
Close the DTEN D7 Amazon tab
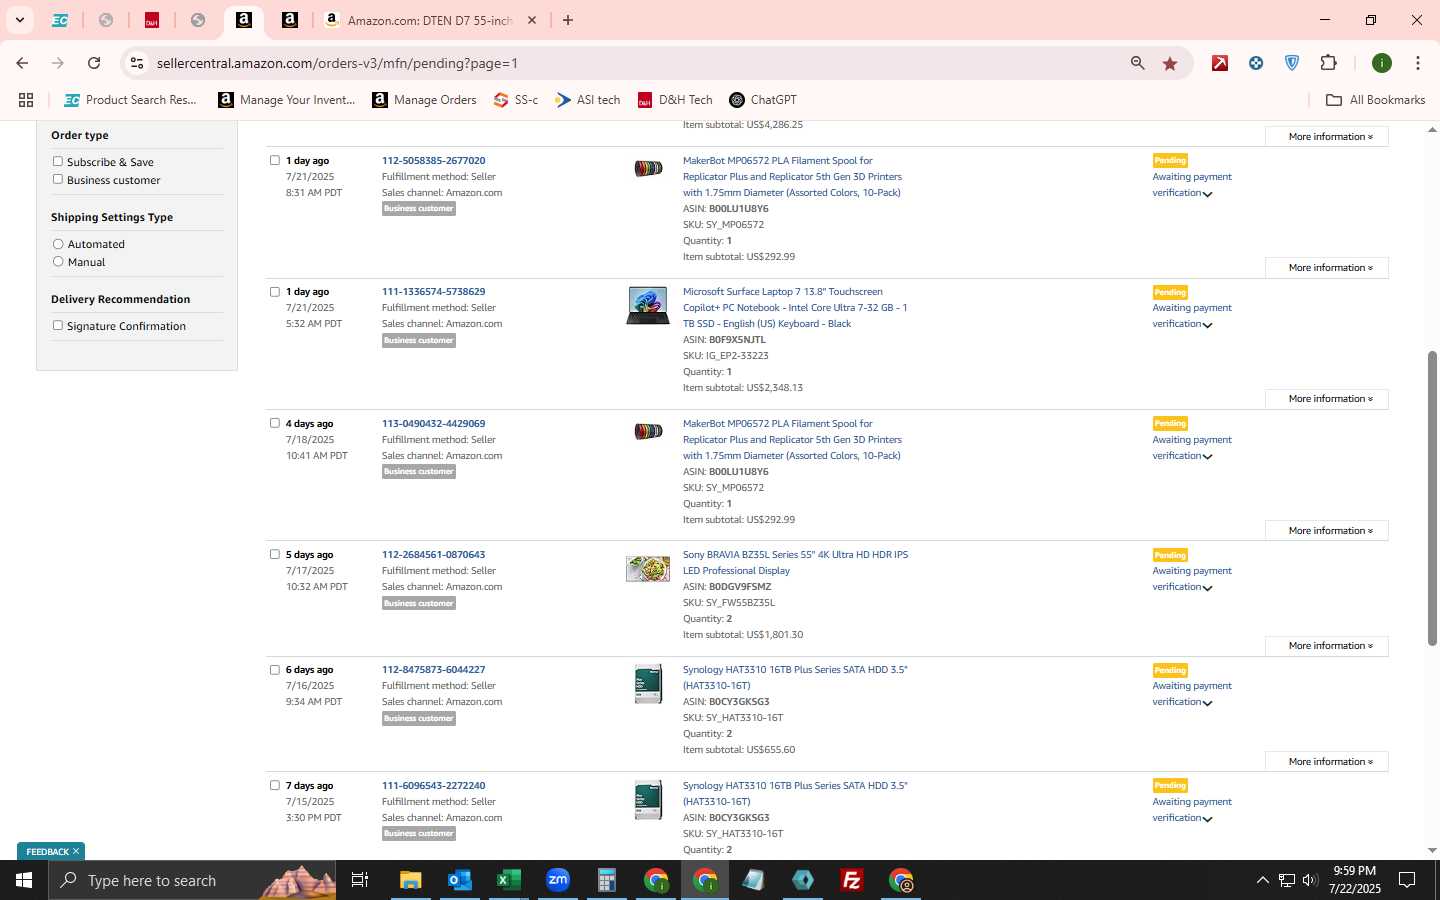tap(532, 20)
